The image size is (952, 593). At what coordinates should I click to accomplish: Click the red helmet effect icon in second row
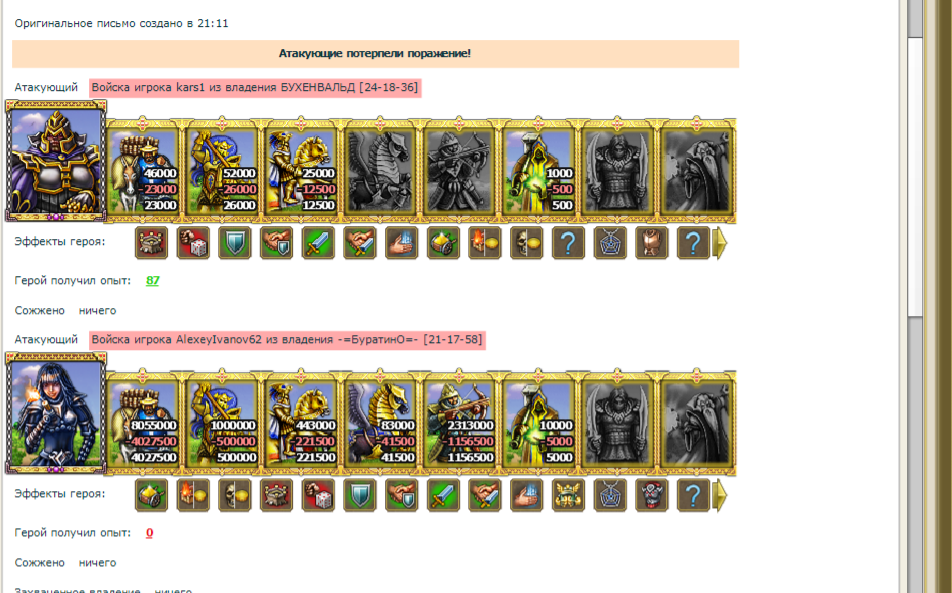[651, 495]
